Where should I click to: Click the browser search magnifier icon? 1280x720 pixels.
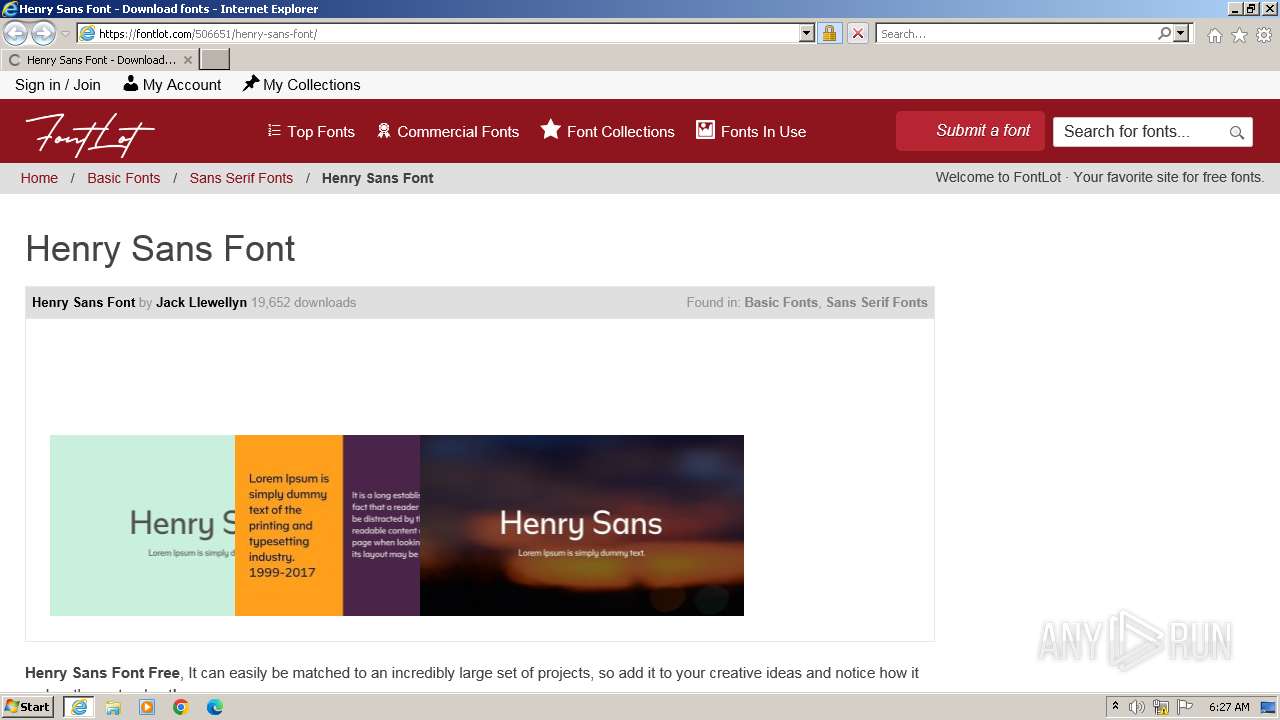[1164, 33]
